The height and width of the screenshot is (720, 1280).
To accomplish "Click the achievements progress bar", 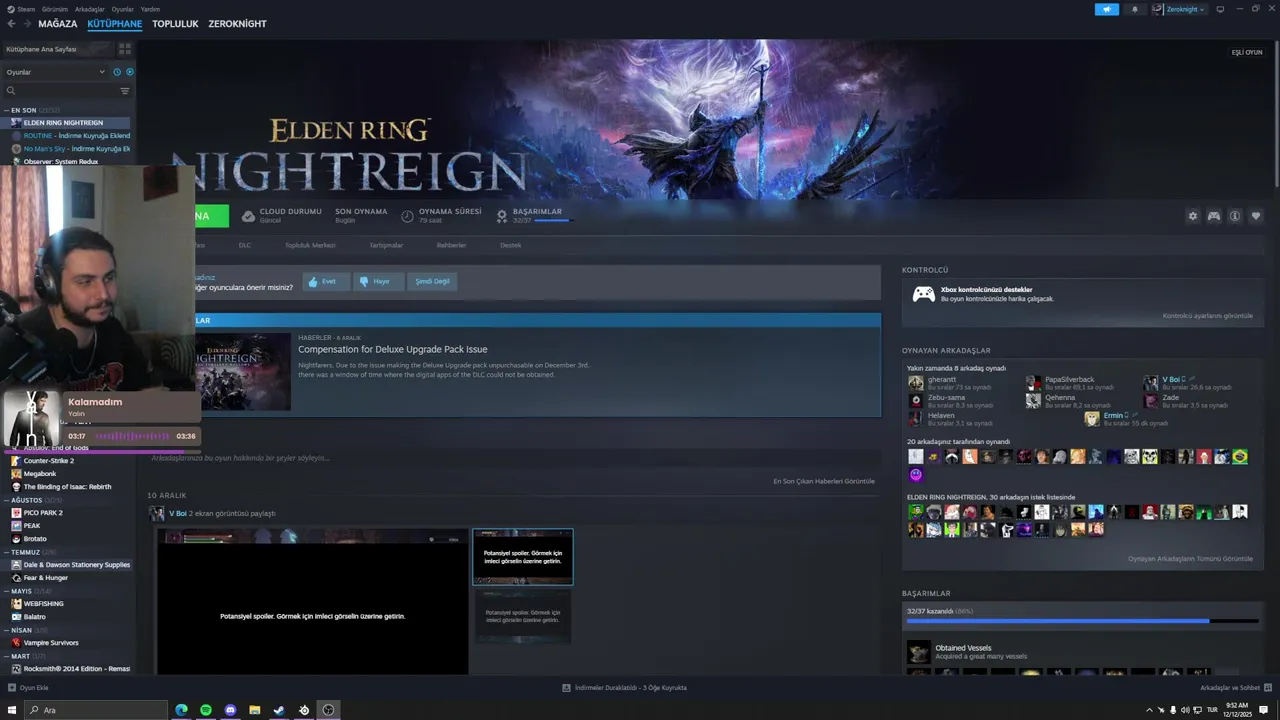I will point(1082,621).
